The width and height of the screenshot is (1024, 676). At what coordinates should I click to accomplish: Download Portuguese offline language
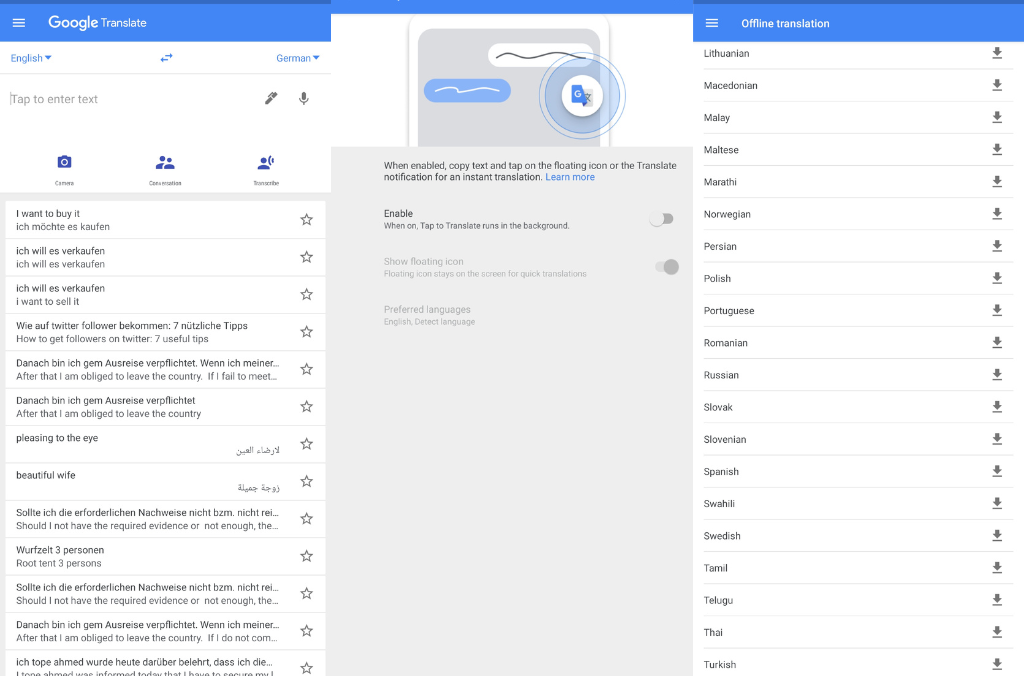point(997,310)
